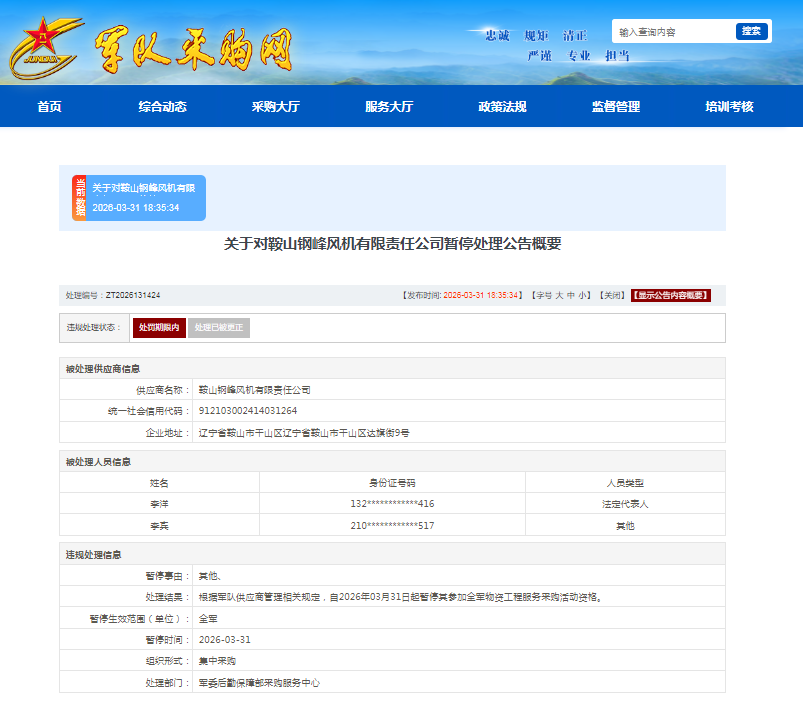Open the 综合动态 menu item
803x703 pixels.
click(x=162, y=107)
